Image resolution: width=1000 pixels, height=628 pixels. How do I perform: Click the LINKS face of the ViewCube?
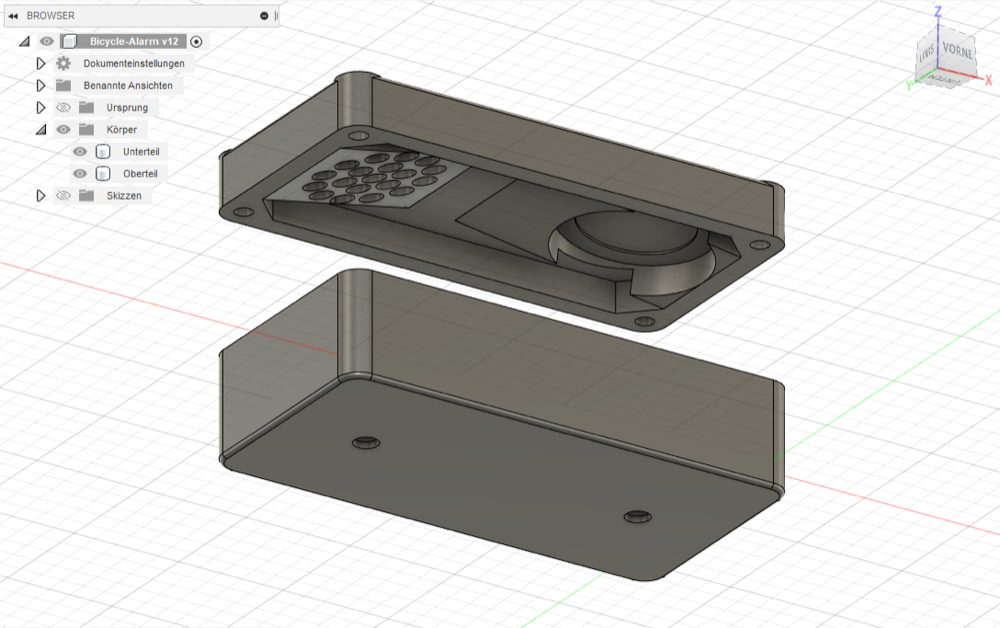click(x=927, y=54)
